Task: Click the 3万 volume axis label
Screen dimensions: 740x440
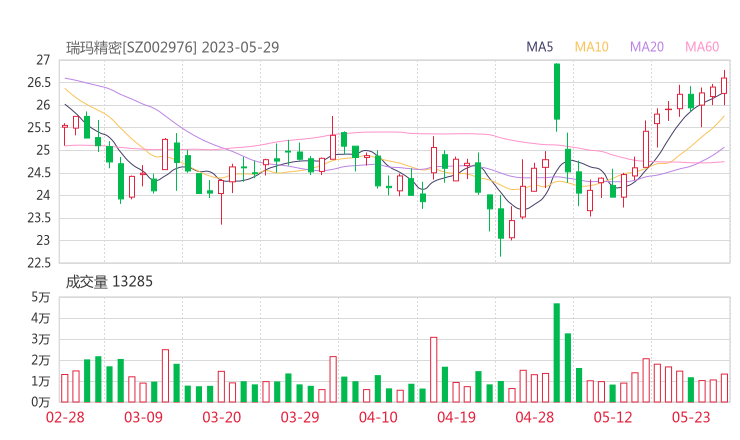Action: click(41, 339)
